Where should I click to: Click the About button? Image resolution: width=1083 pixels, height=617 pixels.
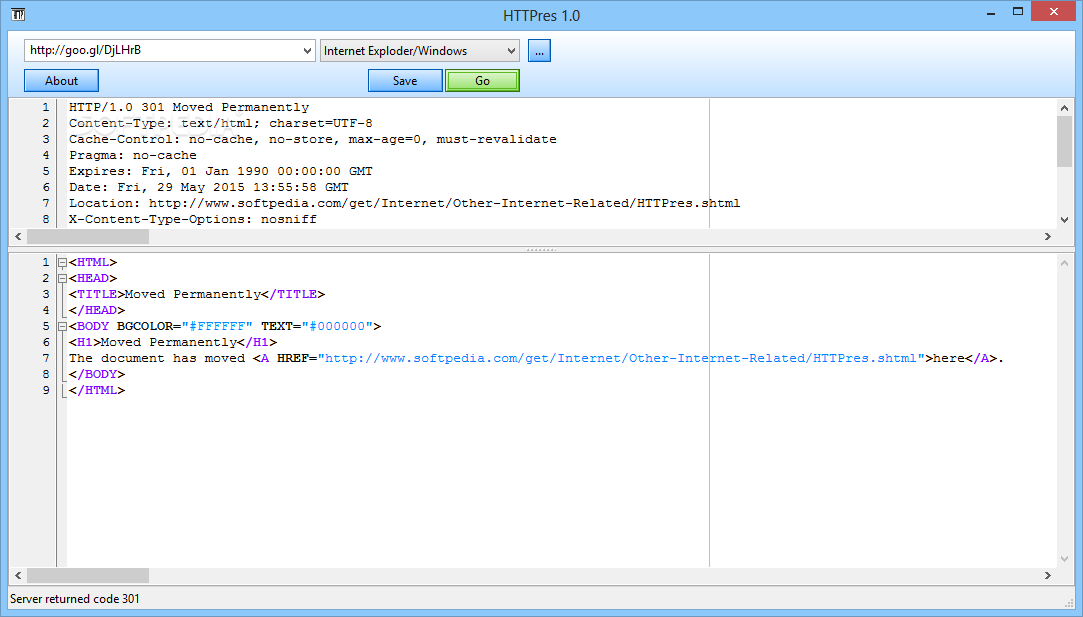61,81
